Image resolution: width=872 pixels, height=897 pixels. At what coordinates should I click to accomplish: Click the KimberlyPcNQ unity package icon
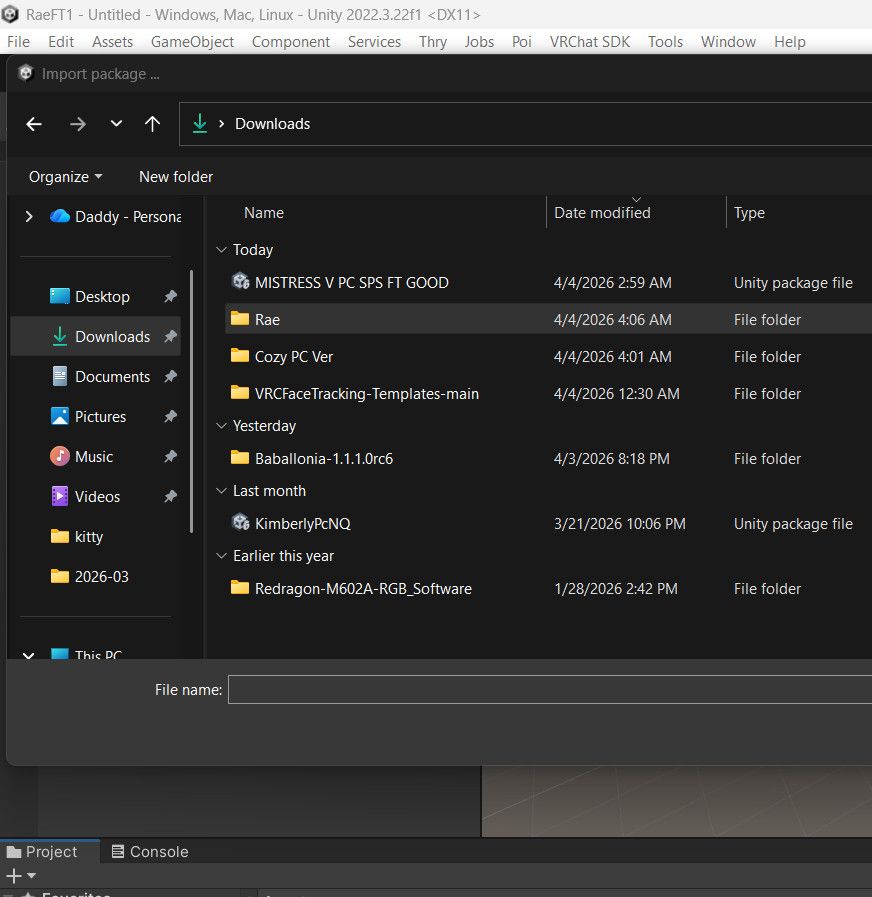[241, 522]
